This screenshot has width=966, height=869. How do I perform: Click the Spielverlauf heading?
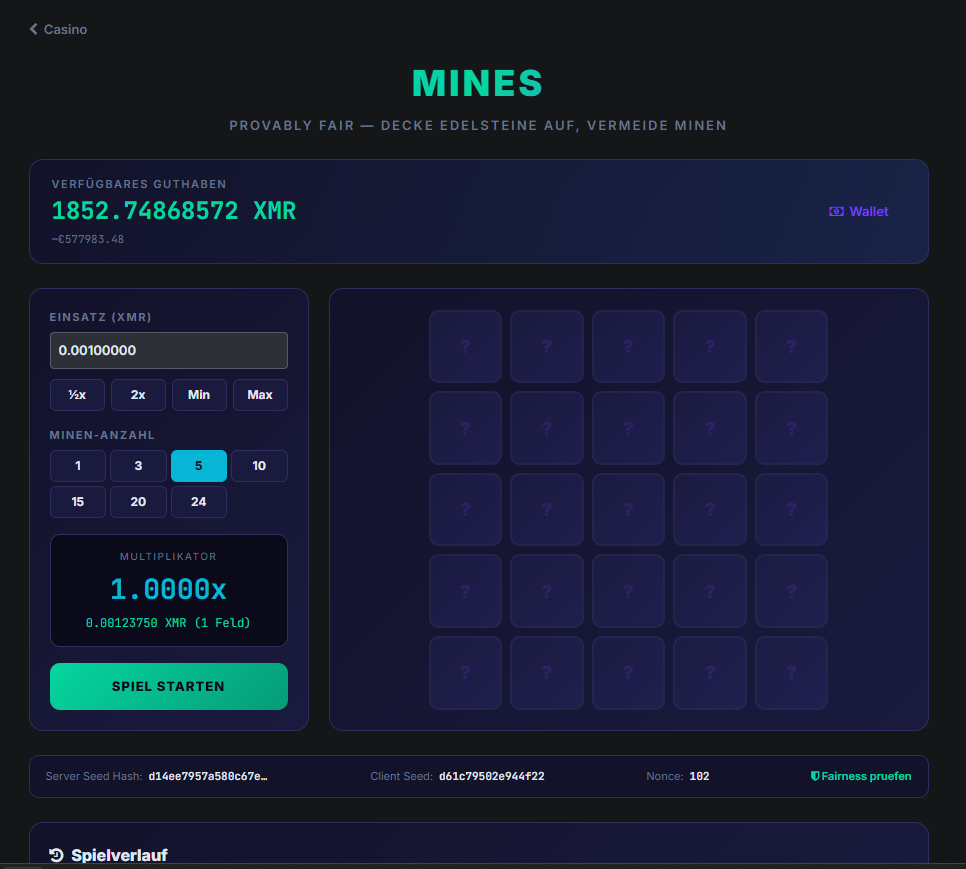[119, 855]
